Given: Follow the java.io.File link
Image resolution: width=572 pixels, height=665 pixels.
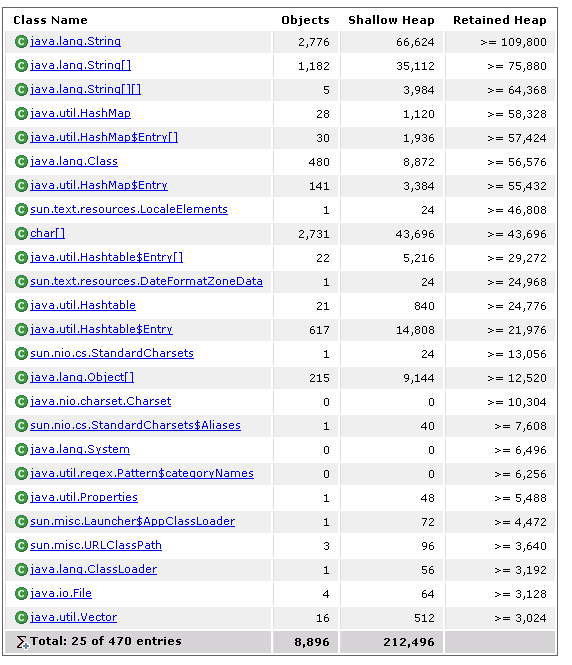Looking at the screenshot, I should [x=61, y=593].
